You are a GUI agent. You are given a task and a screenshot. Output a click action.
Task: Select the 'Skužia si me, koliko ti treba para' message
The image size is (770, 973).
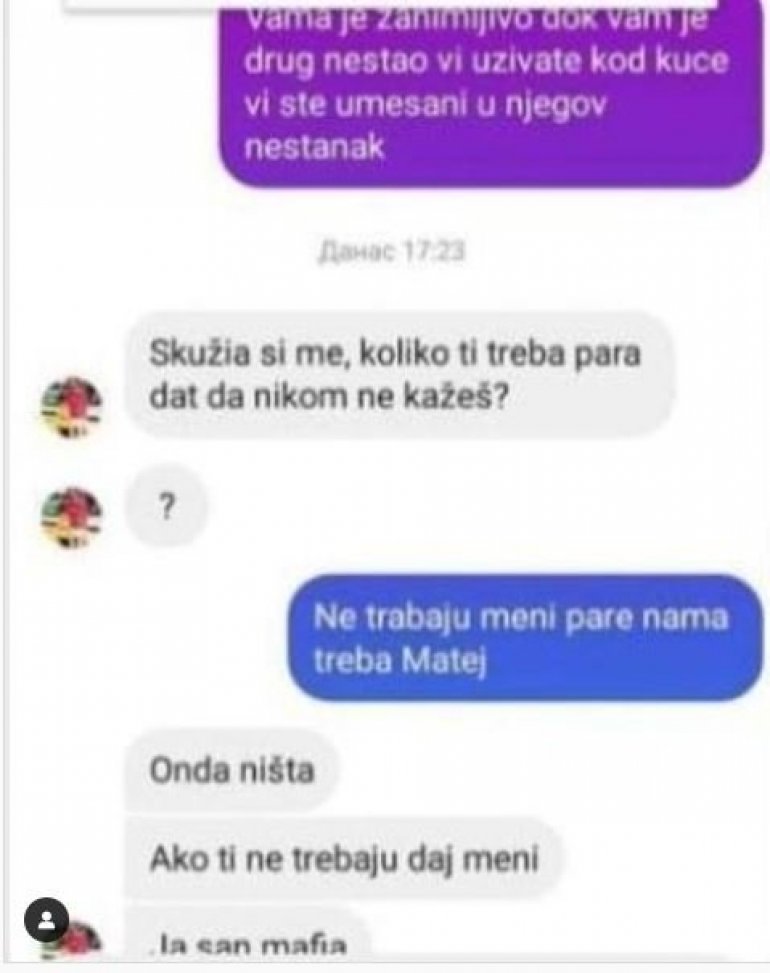pos(399,375)
